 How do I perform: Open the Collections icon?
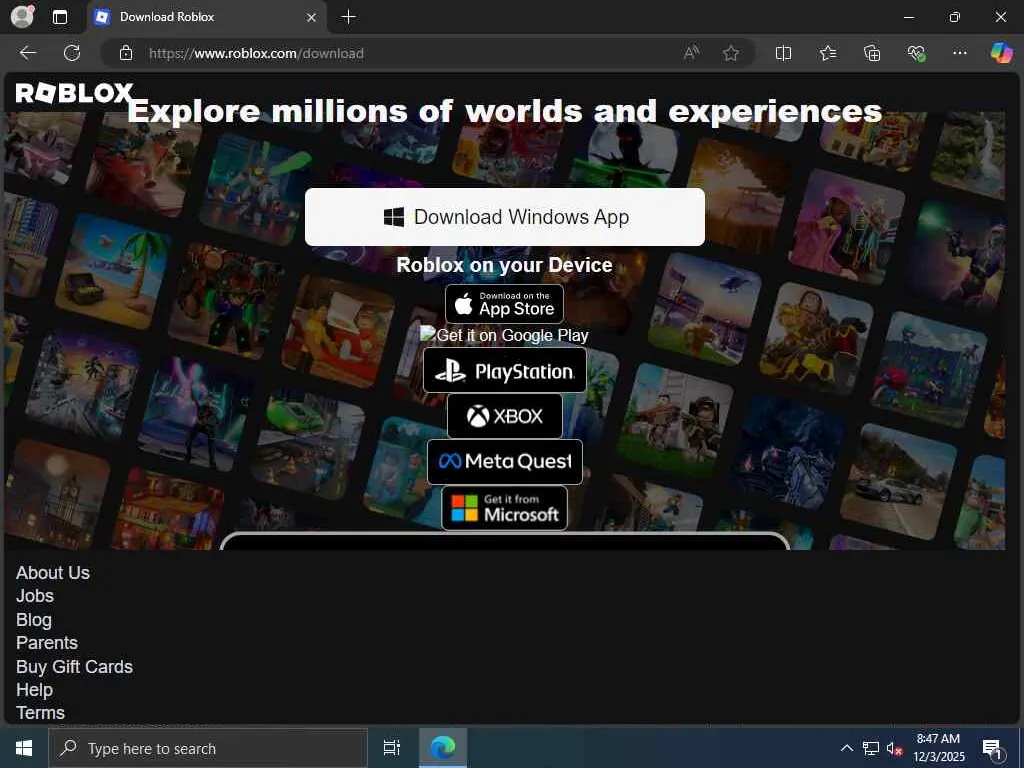pyautogui.click(x=872, y=53)
